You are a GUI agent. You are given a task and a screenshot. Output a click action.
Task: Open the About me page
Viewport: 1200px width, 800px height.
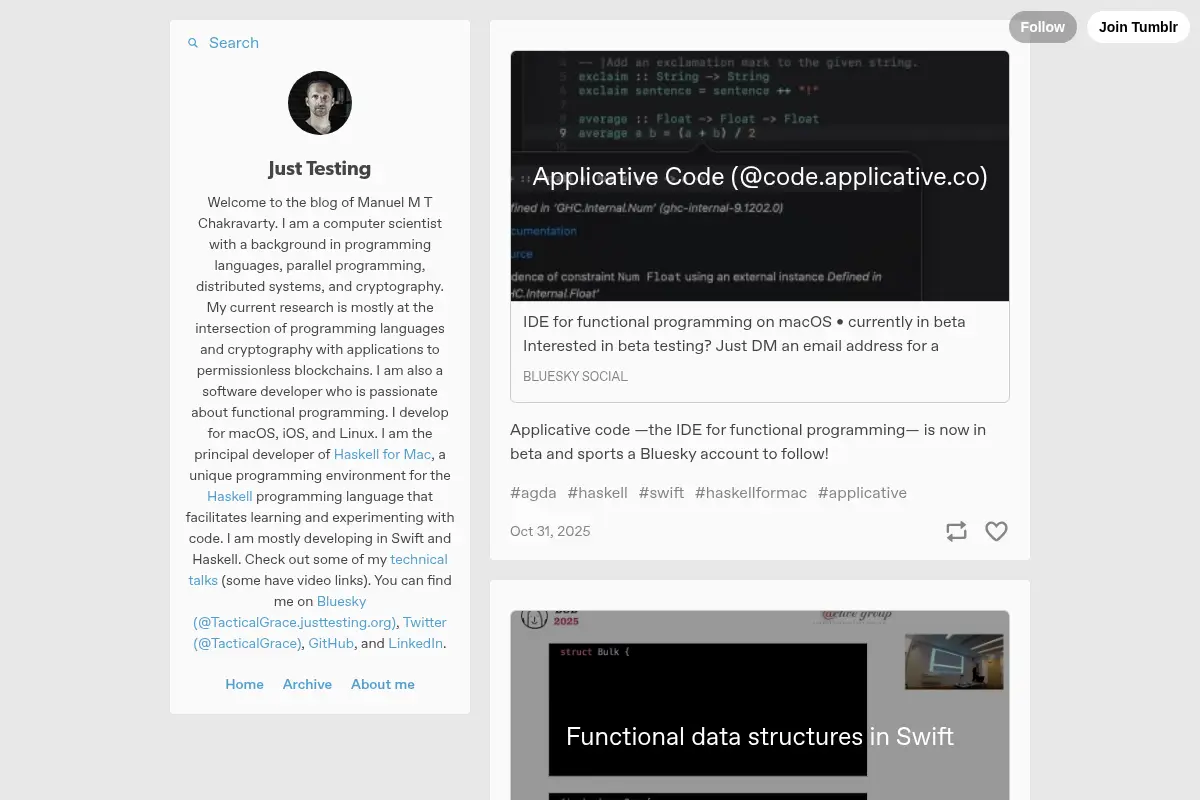click(x=383, y=684)
